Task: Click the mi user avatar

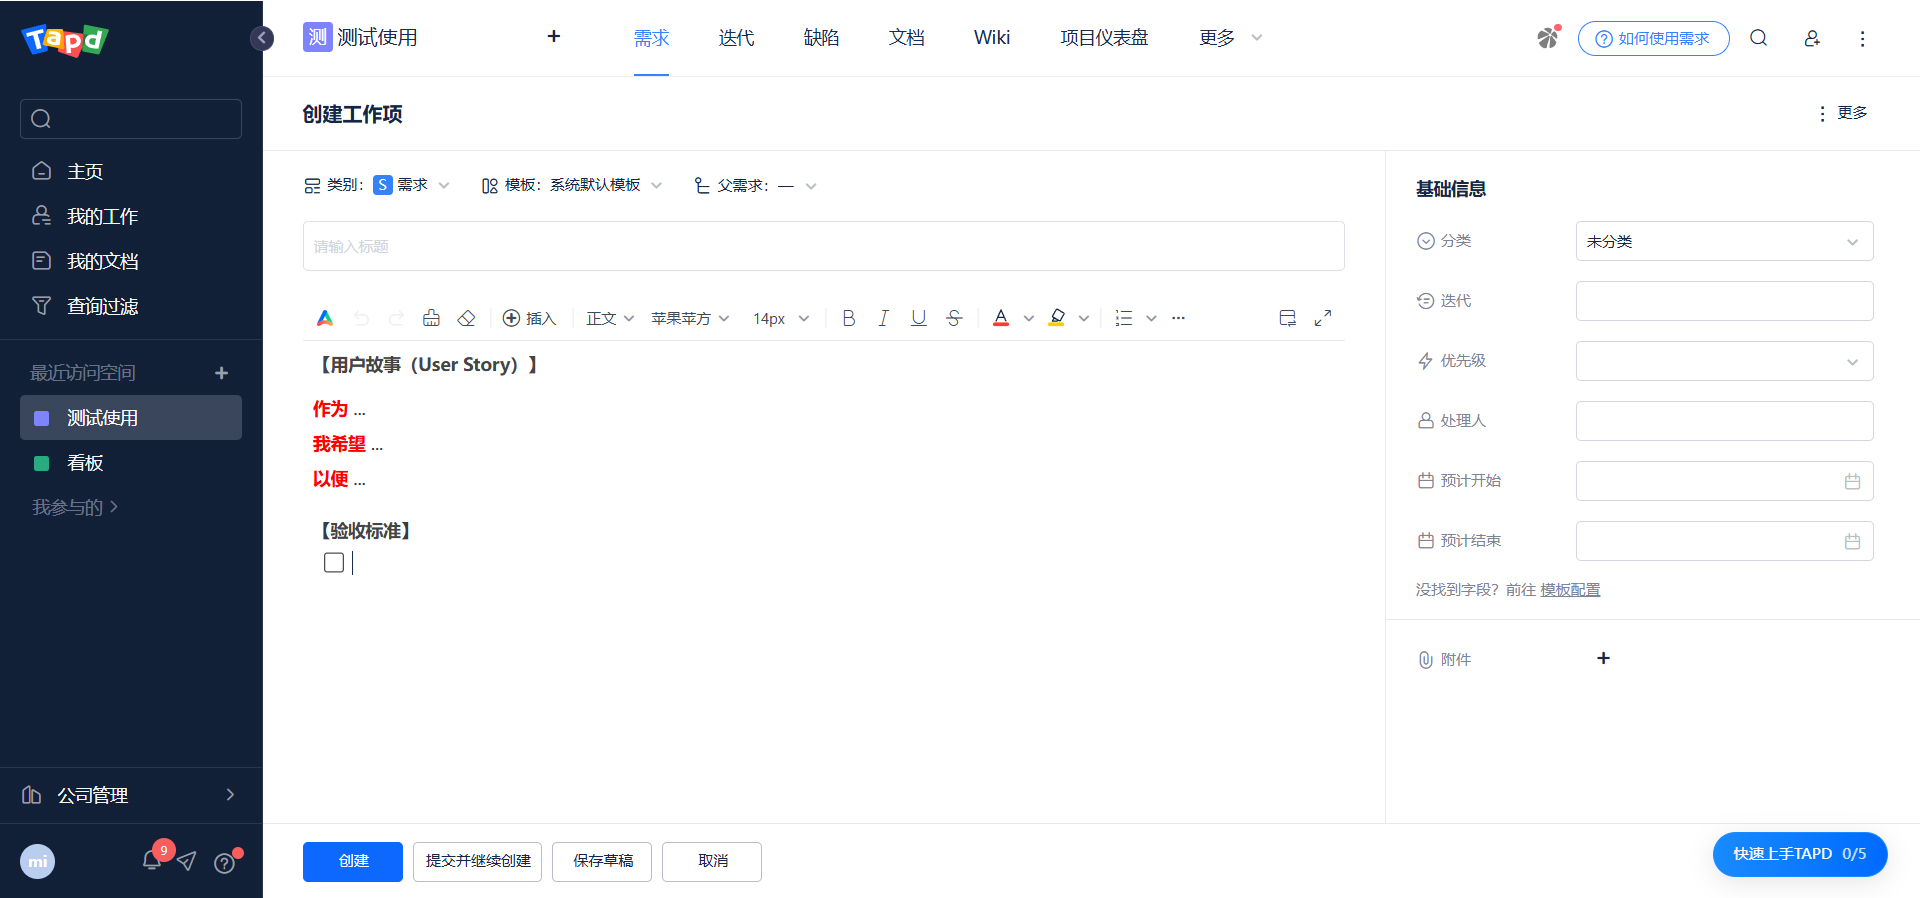Action: 38,861
